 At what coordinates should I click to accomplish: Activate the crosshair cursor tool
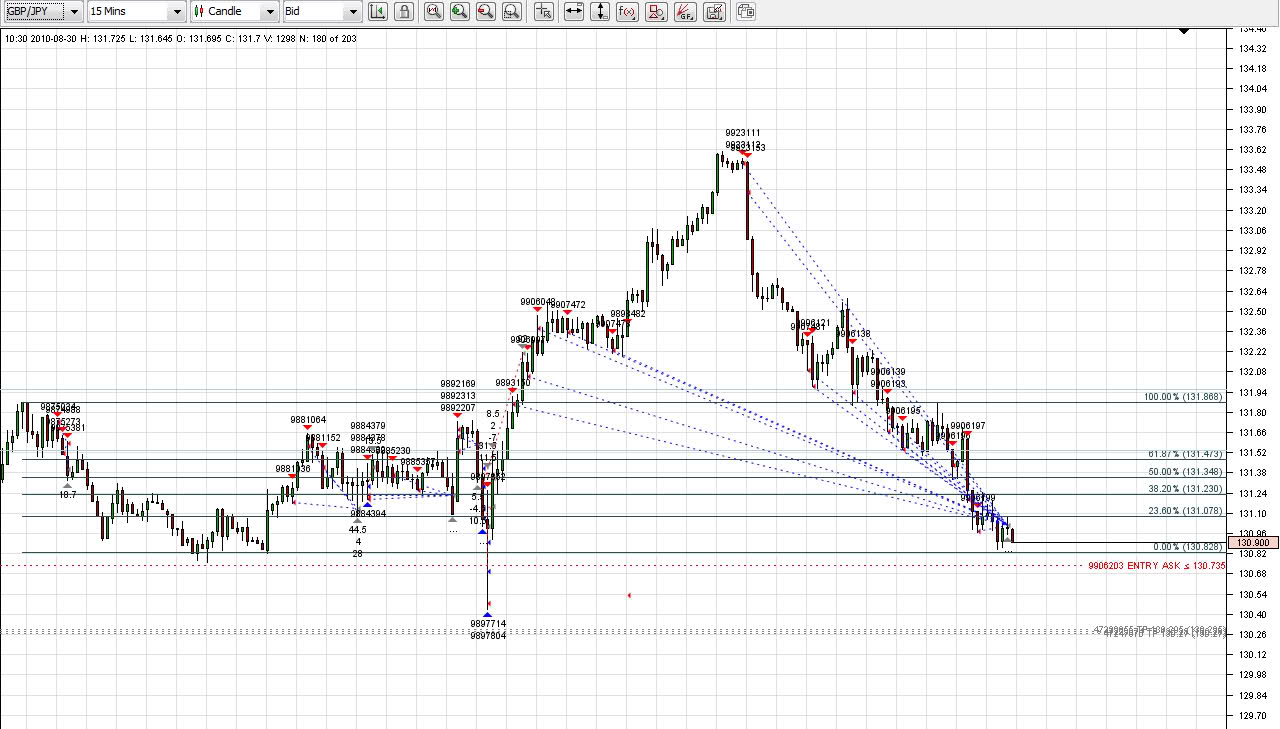pos(543,12)
